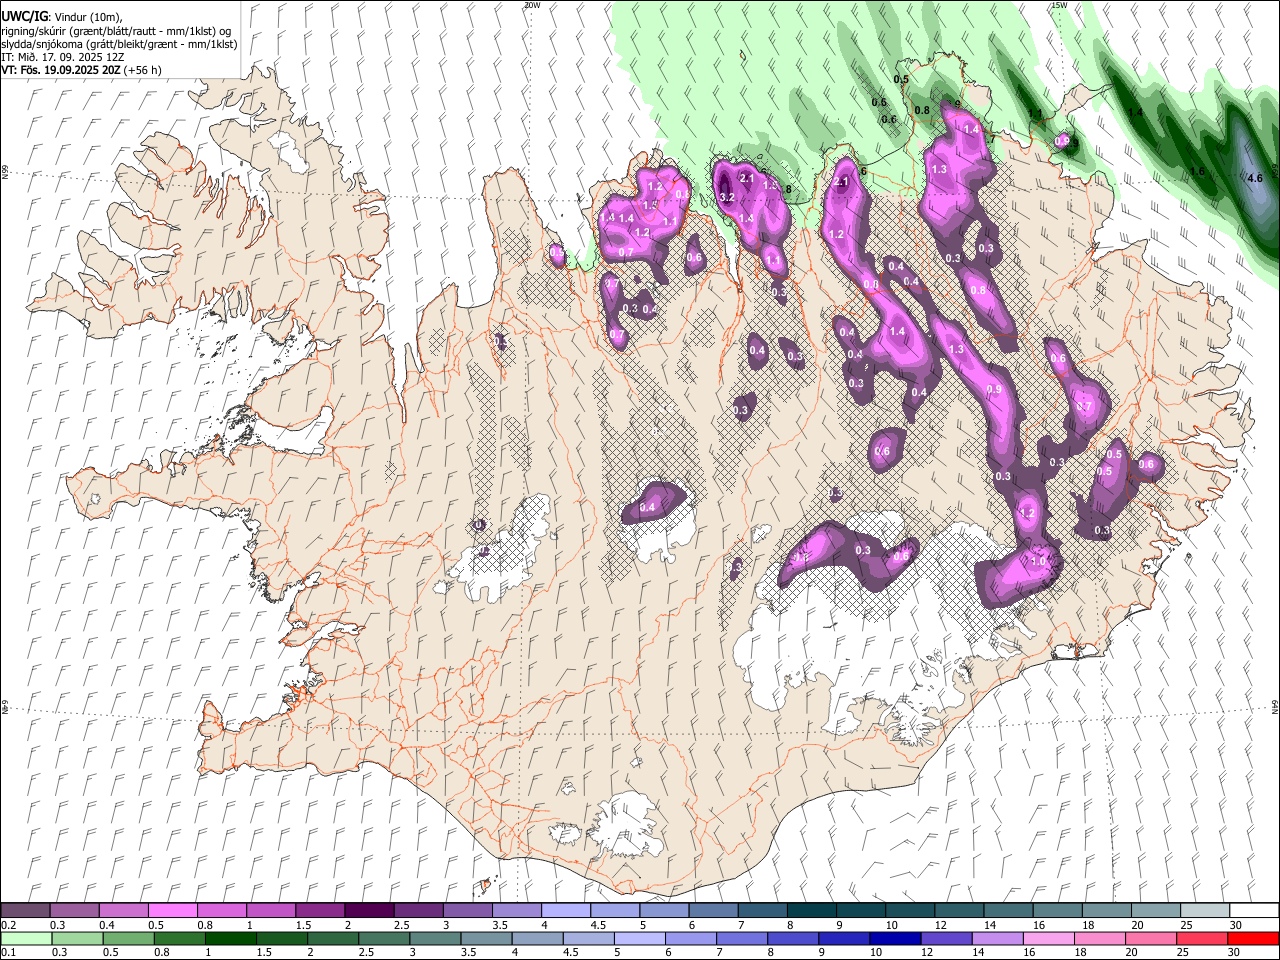Viewport: 1280px width, 960px height.
Task: Click the '15W' longitude label
Action: (x=1059, y=5)
